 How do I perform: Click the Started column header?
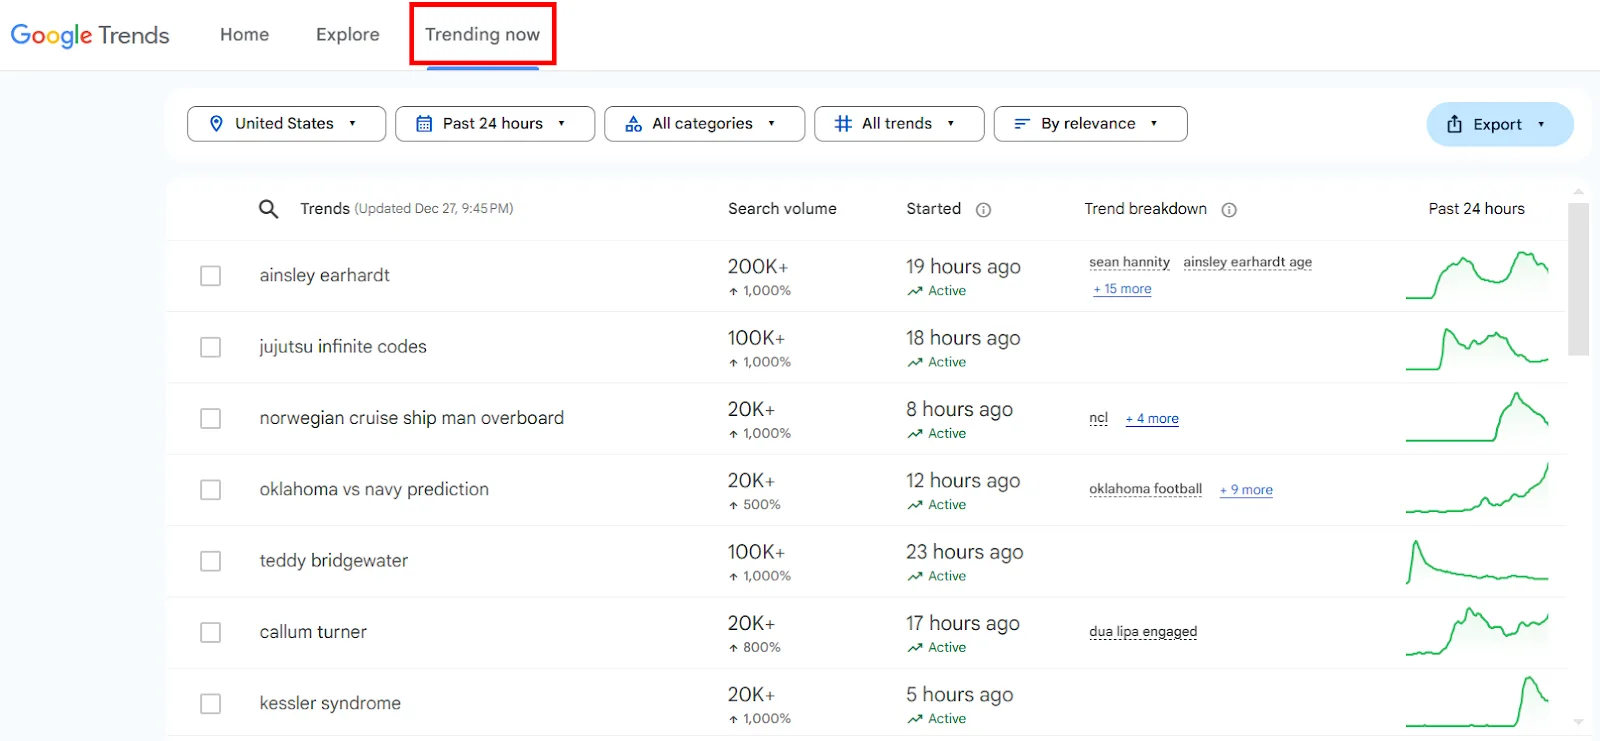pyautogui.click(x=933, y=209)
